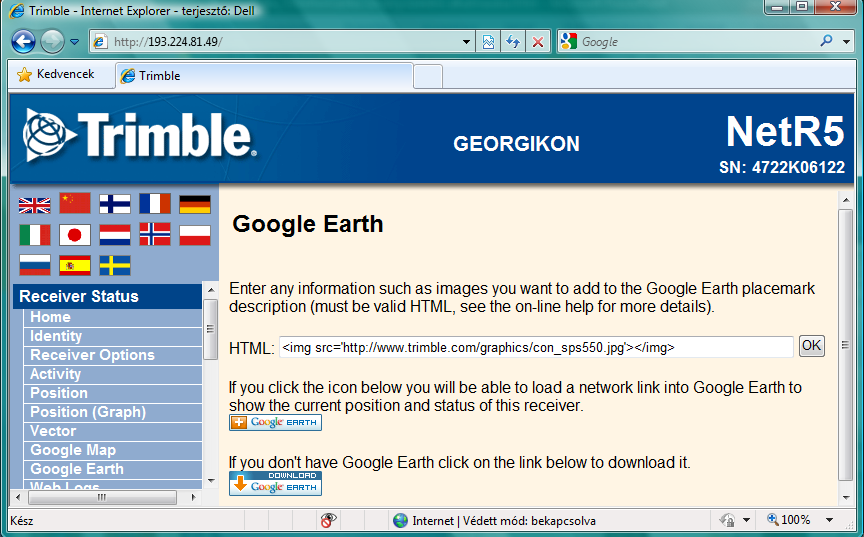
Task: Click the Google Earth network link icon
Action: [x=276, y=422]
